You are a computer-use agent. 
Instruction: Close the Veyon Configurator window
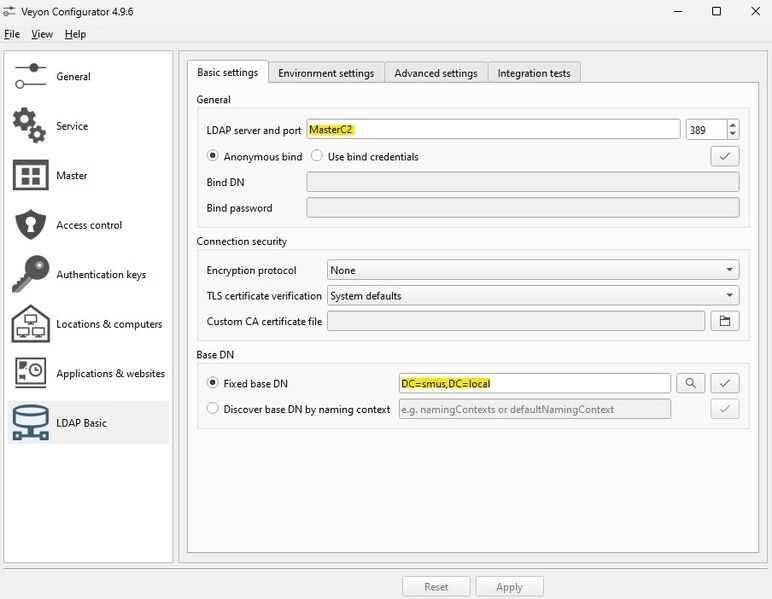(755, 11)
